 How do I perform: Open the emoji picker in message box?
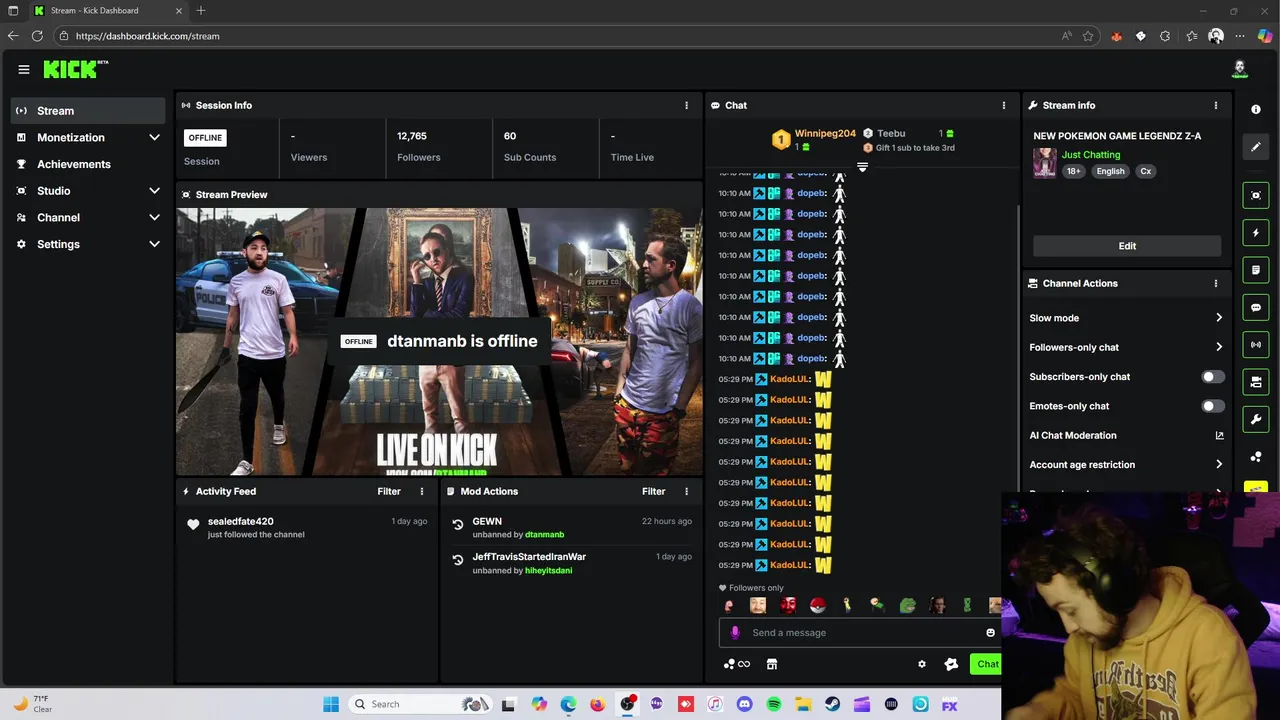point(991,632)
